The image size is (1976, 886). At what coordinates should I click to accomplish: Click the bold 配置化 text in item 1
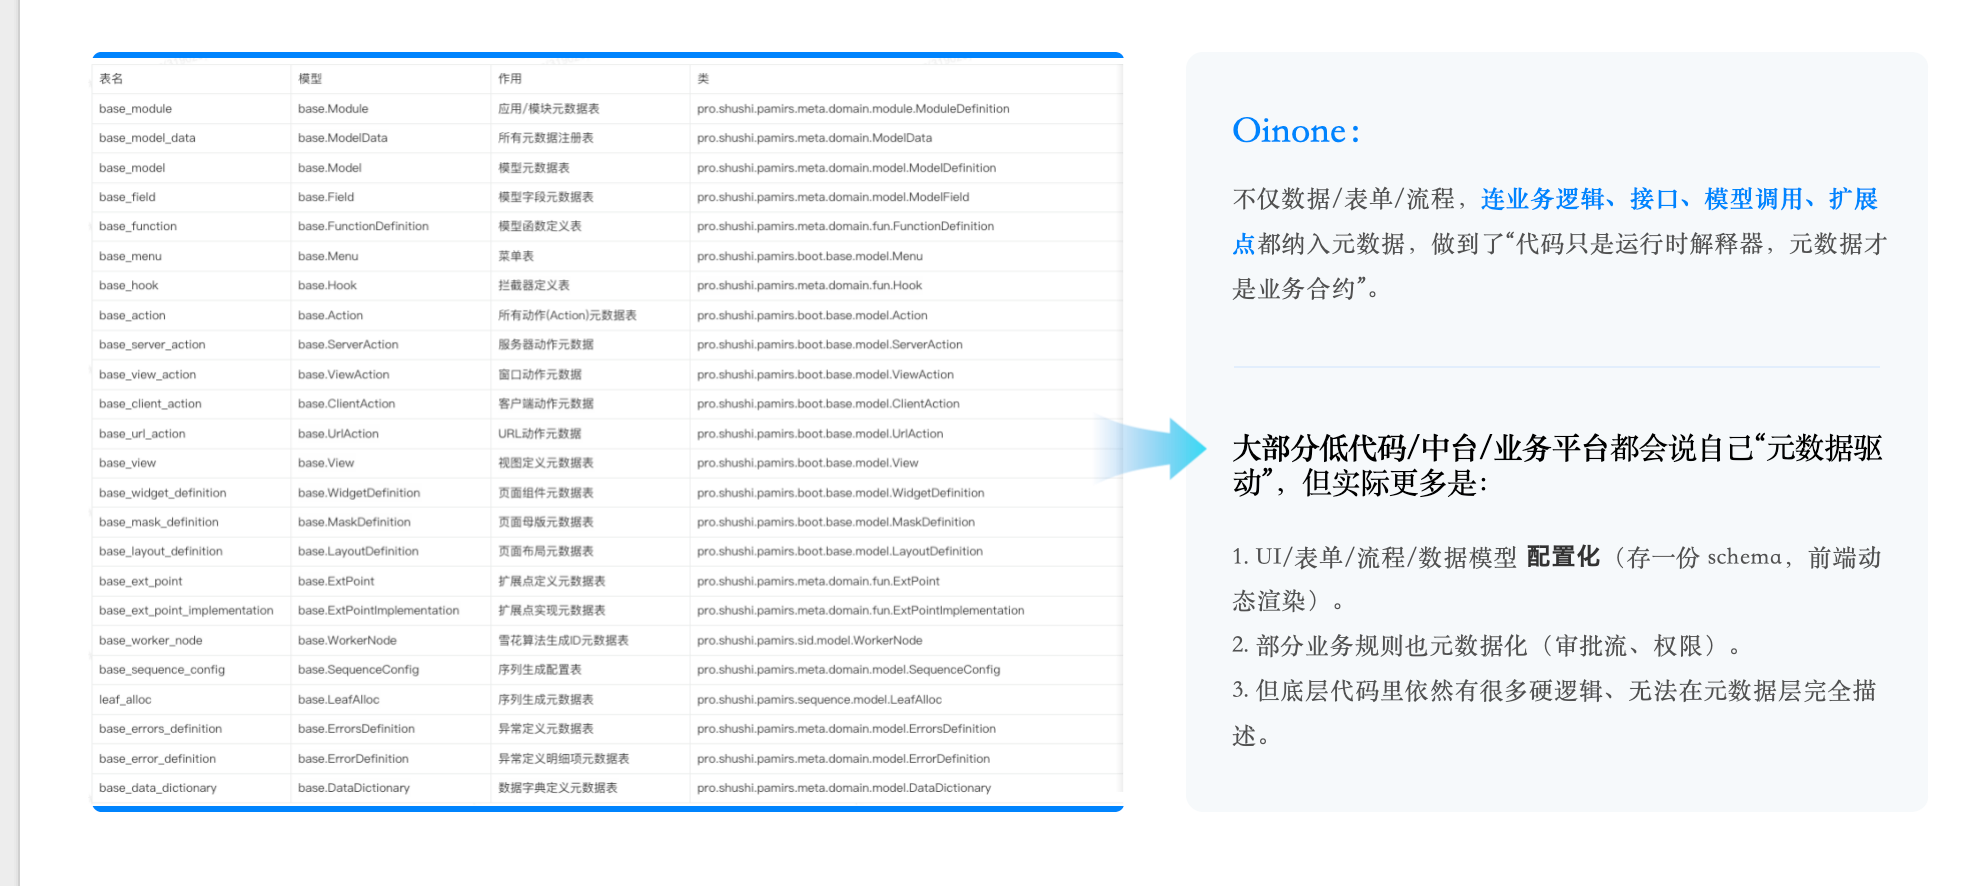pyautogui.click(x=1563, y=557)
